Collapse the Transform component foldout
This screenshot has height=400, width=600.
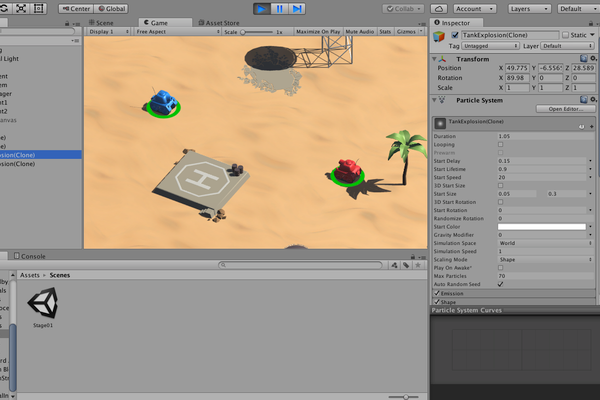(x=434, y=59)
